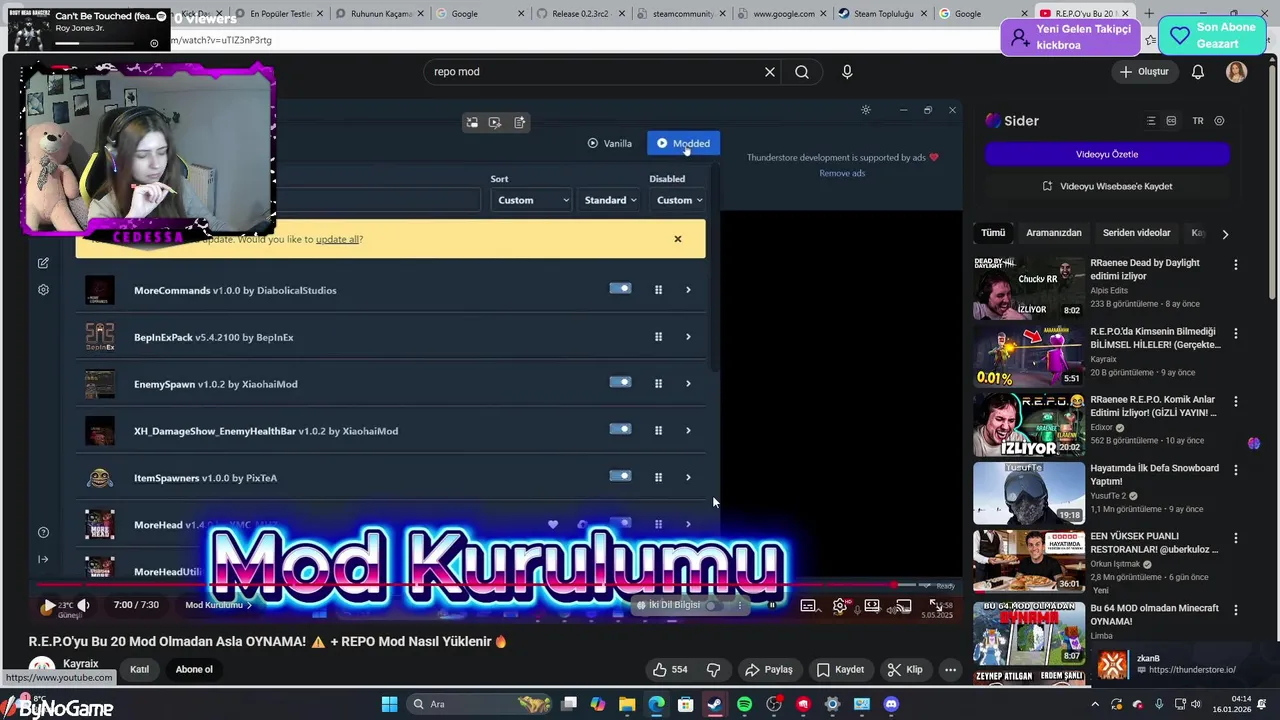Click drag handle of ItemSpawners row

tap(658, 478)
